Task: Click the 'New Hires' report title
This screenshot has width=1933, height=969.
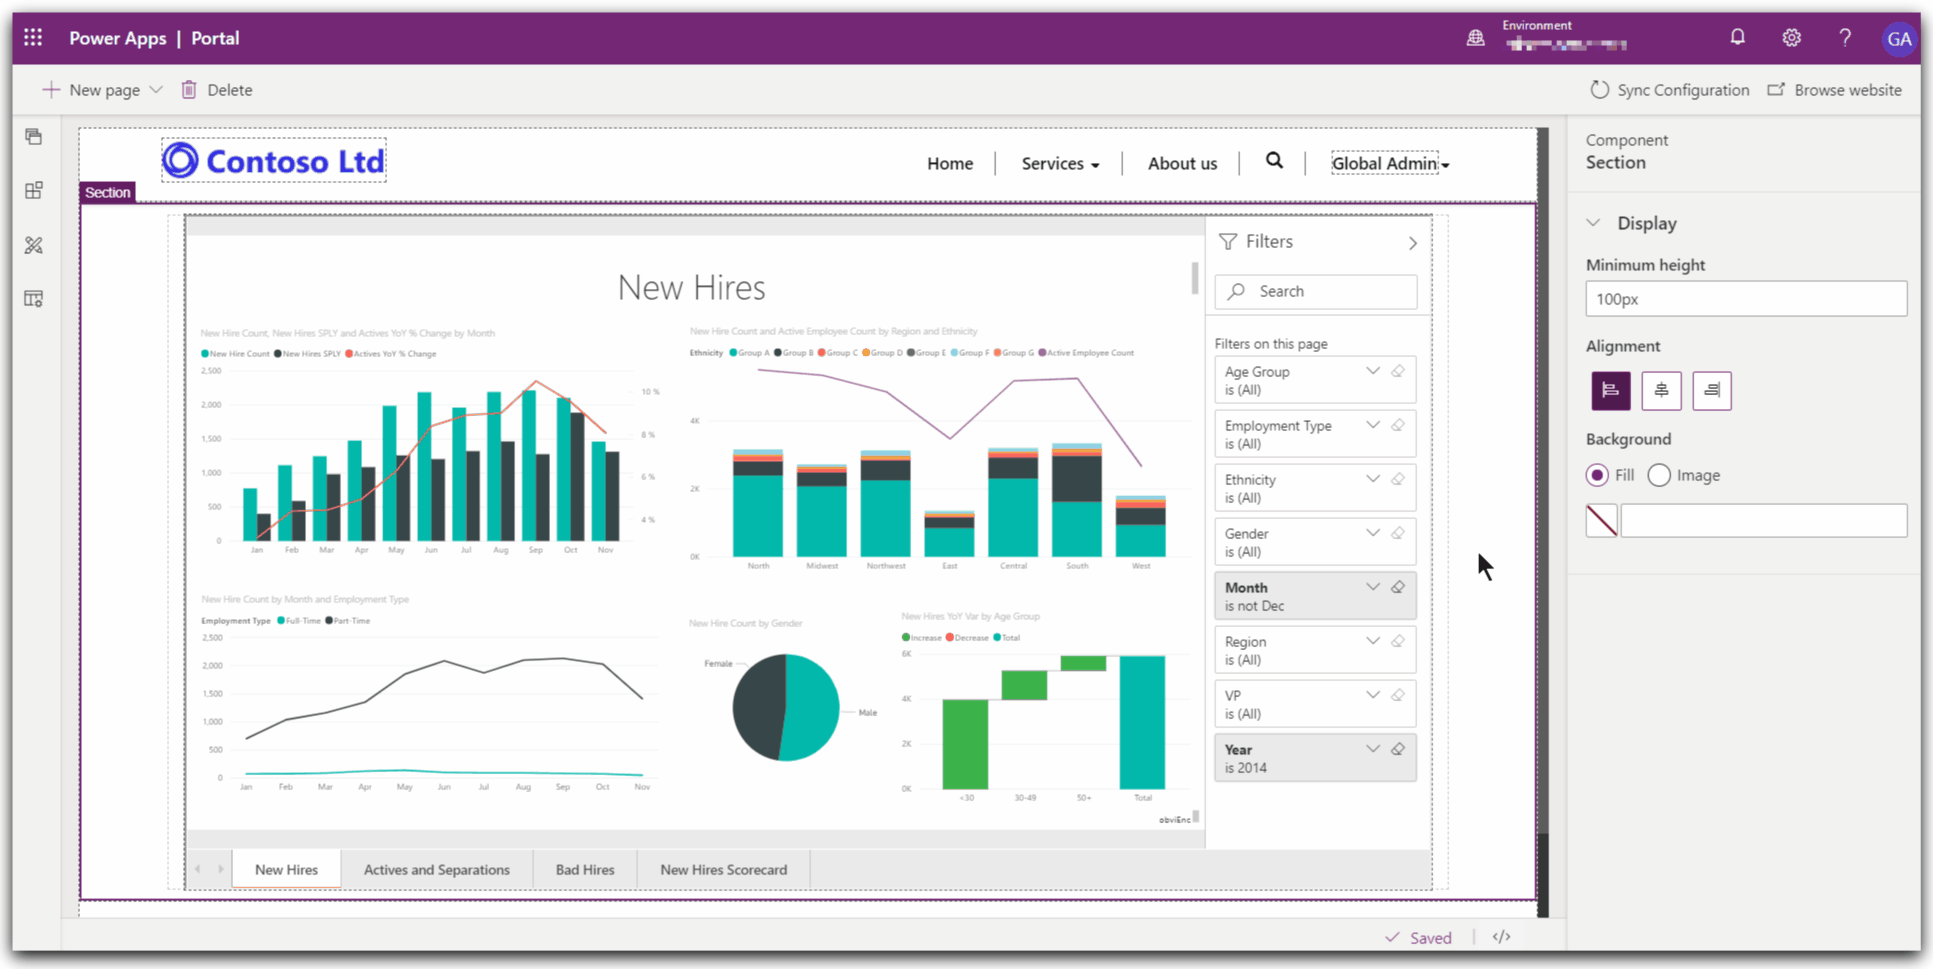Action: click(692, 287)
